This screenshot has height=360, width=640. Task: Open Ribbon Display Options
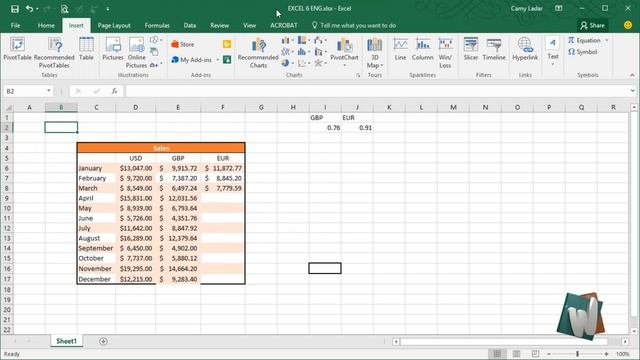pos(559,8)
